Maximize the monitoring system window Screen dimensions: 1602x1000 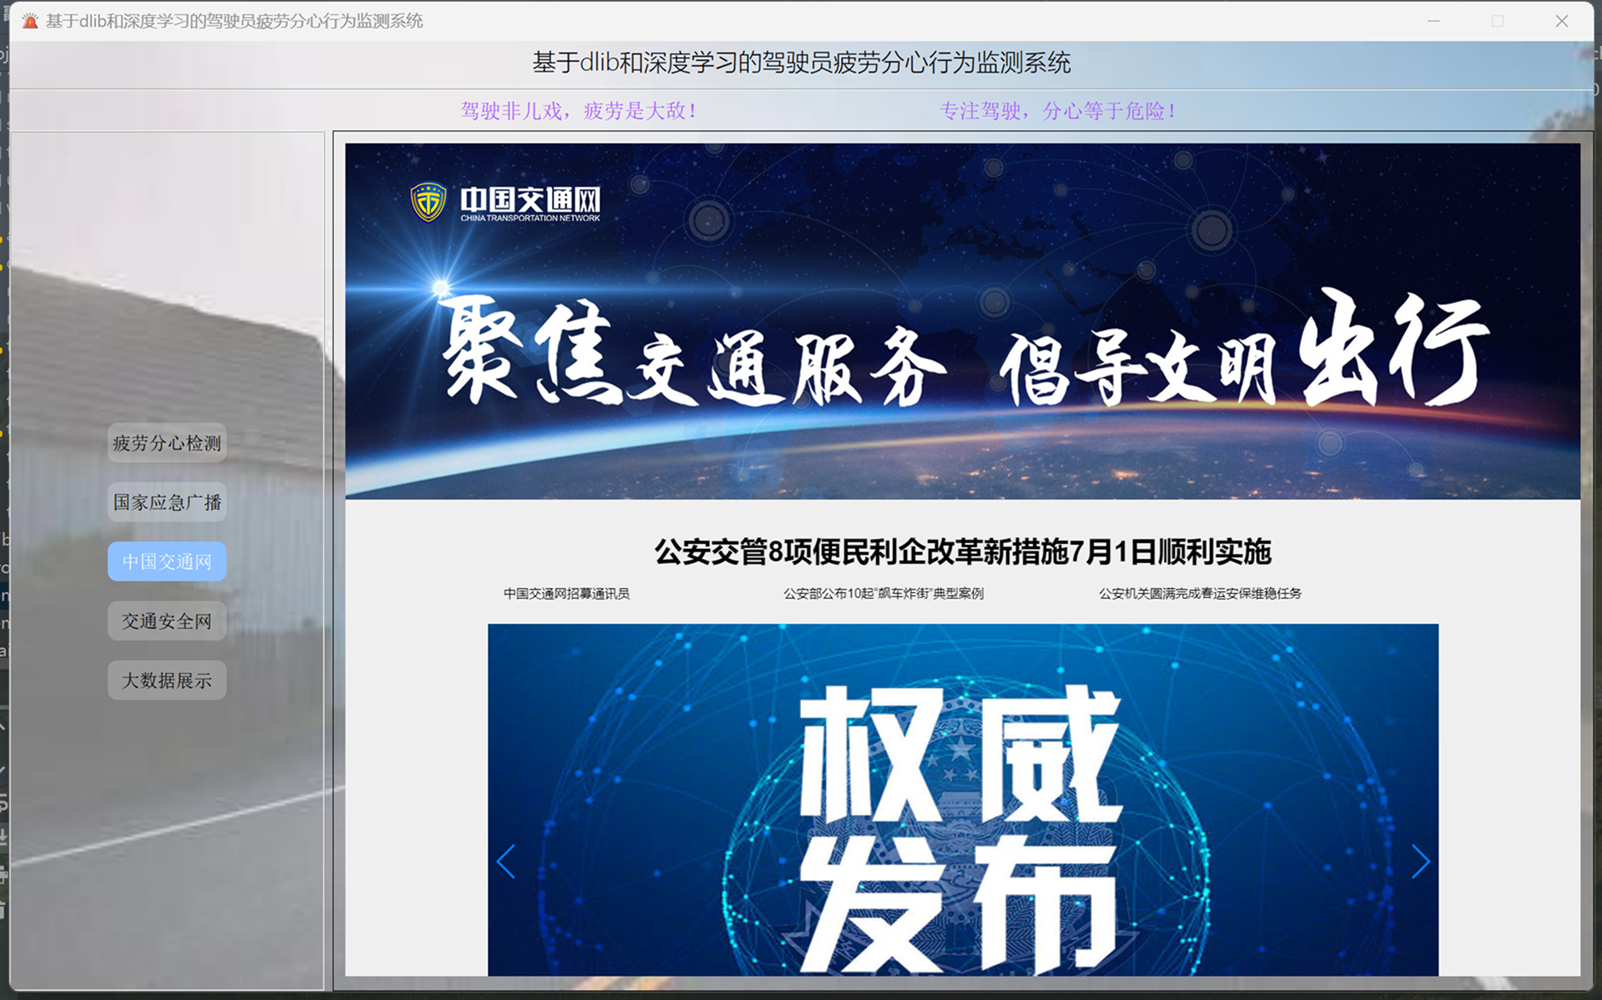[x=1497, y=21]
